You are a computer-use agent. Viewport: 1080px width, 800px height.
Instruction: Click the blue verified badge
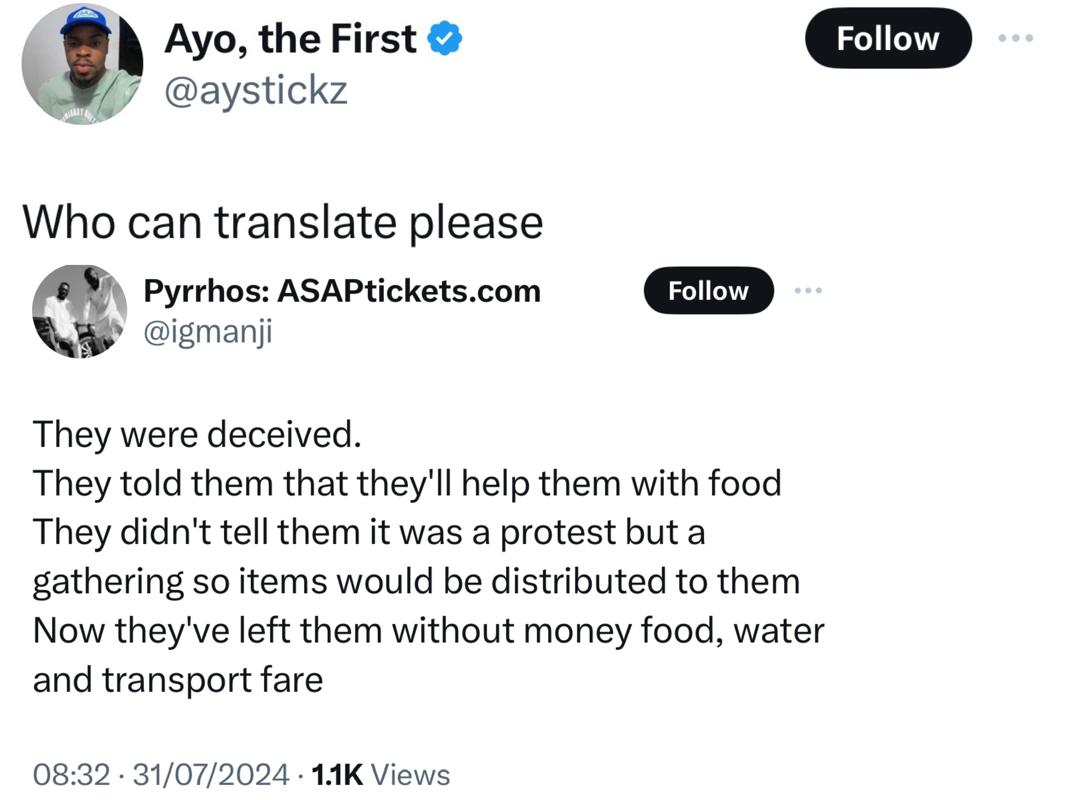(x=445, y=39)
